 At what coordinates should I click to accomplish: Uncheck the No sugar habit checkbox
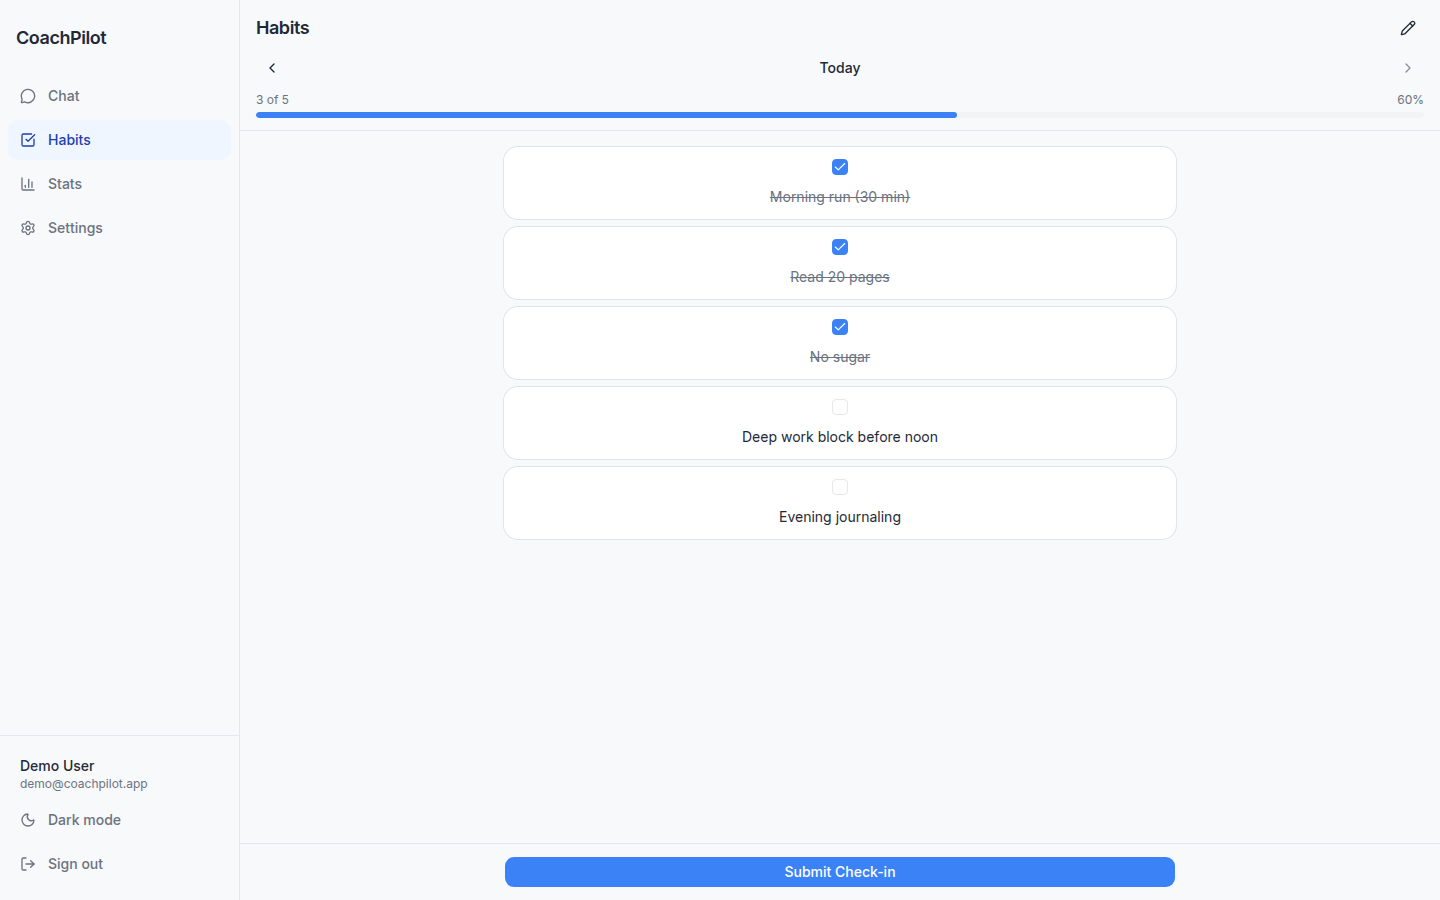pyautogui.click(x=840, y=327)
